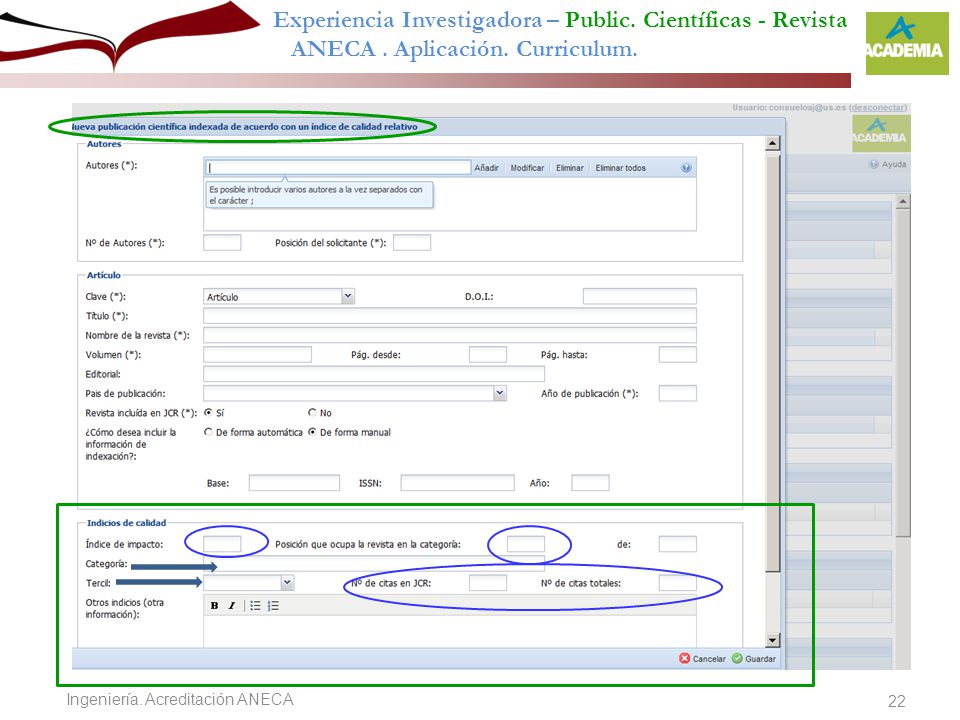Open the Tercil dropdown
Screen dimensions: 960x720
click(x=287, y=583)
